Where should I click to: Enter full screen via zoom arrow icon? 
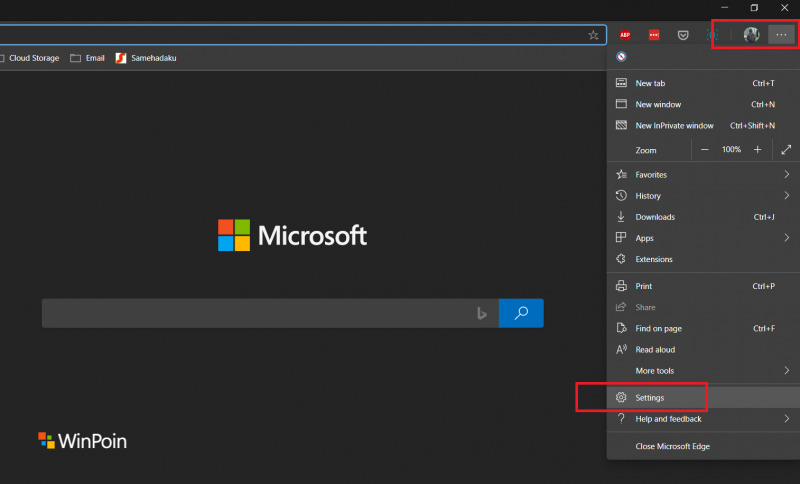tap(786, 150)
